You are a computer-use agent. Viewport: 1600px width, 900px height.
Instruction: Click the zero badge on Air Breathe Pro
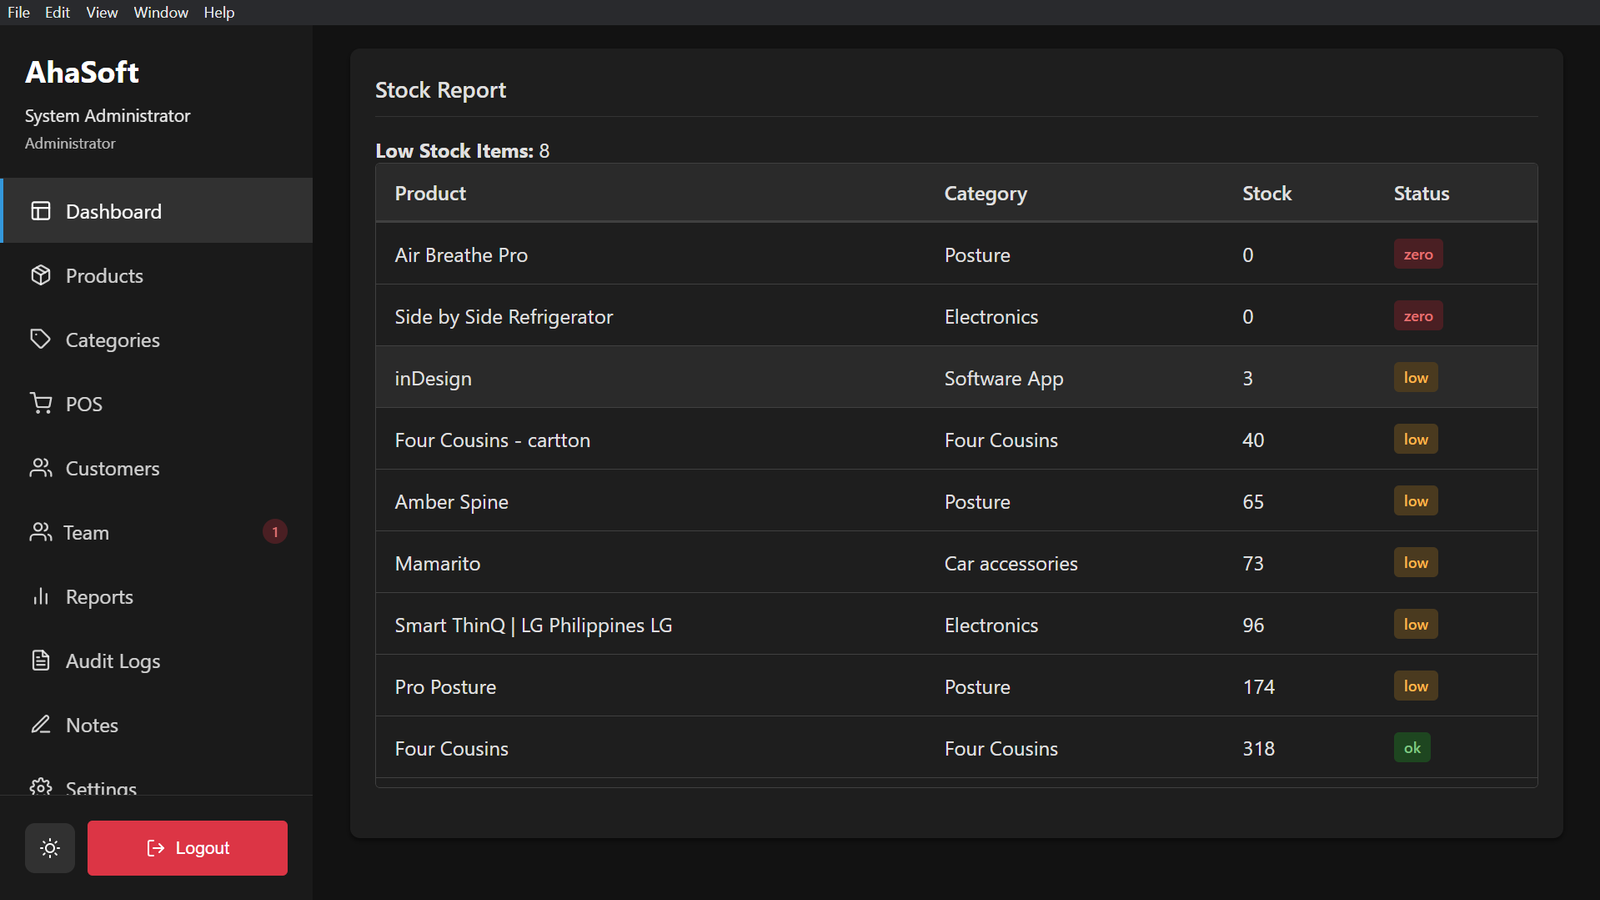coord(1418,254)
